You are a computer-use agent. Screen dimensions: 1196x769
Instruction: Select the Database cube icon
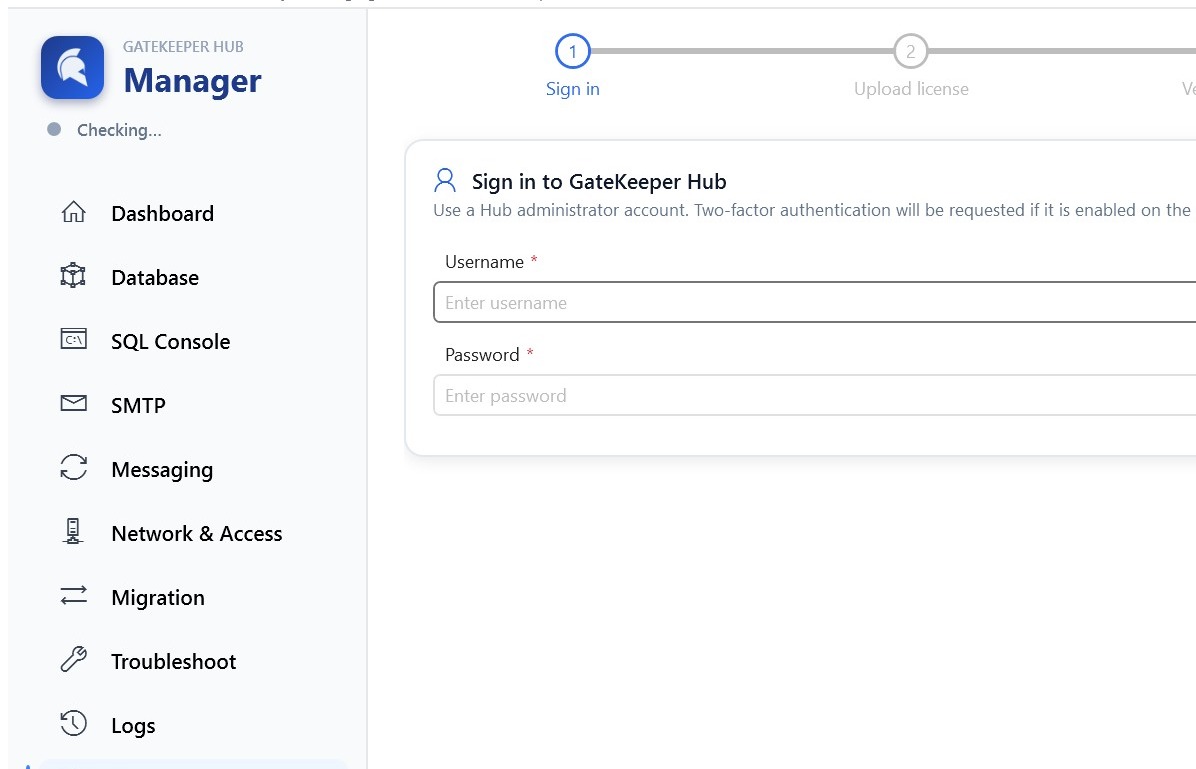click(x=73, y=275)
